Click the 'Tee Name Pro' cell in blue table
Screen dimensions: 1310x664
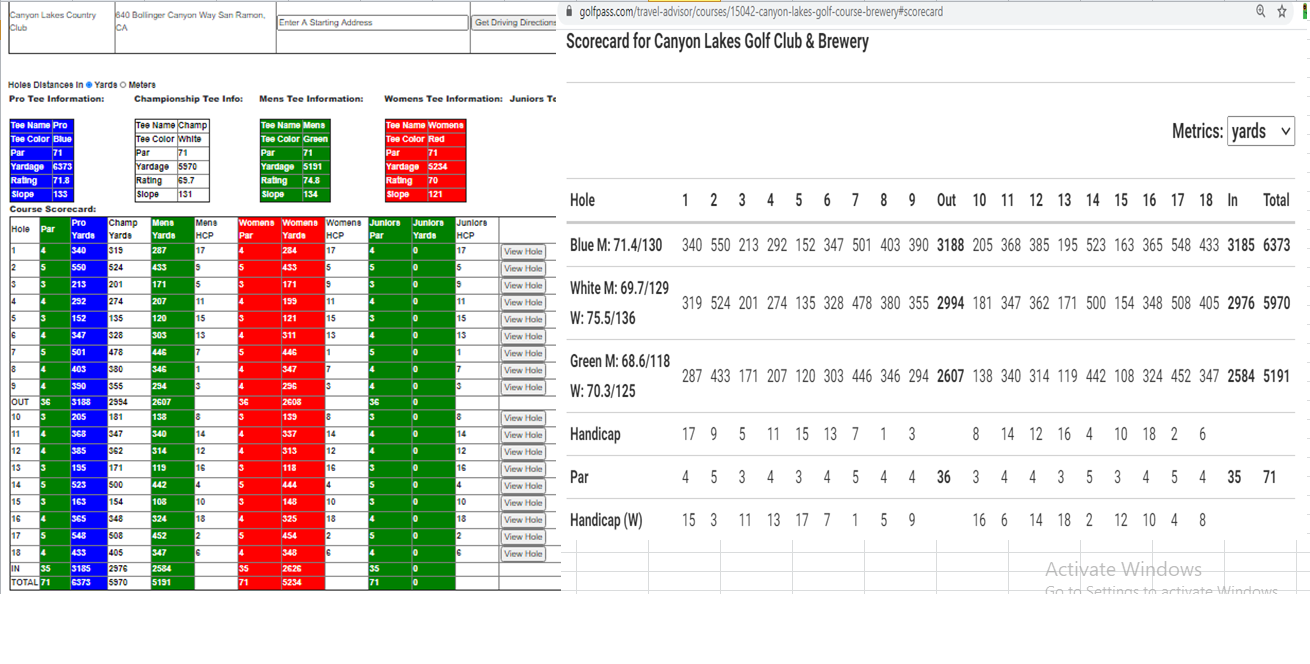pyautogui.click(x=41, y=125)
